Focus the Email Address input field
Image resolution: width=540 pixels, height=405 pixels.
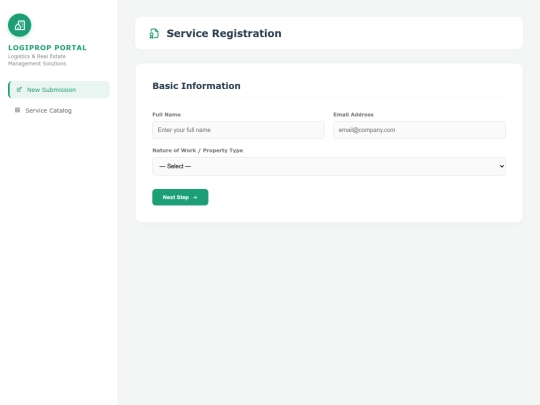pyautogui.click(x=419, y=130)
